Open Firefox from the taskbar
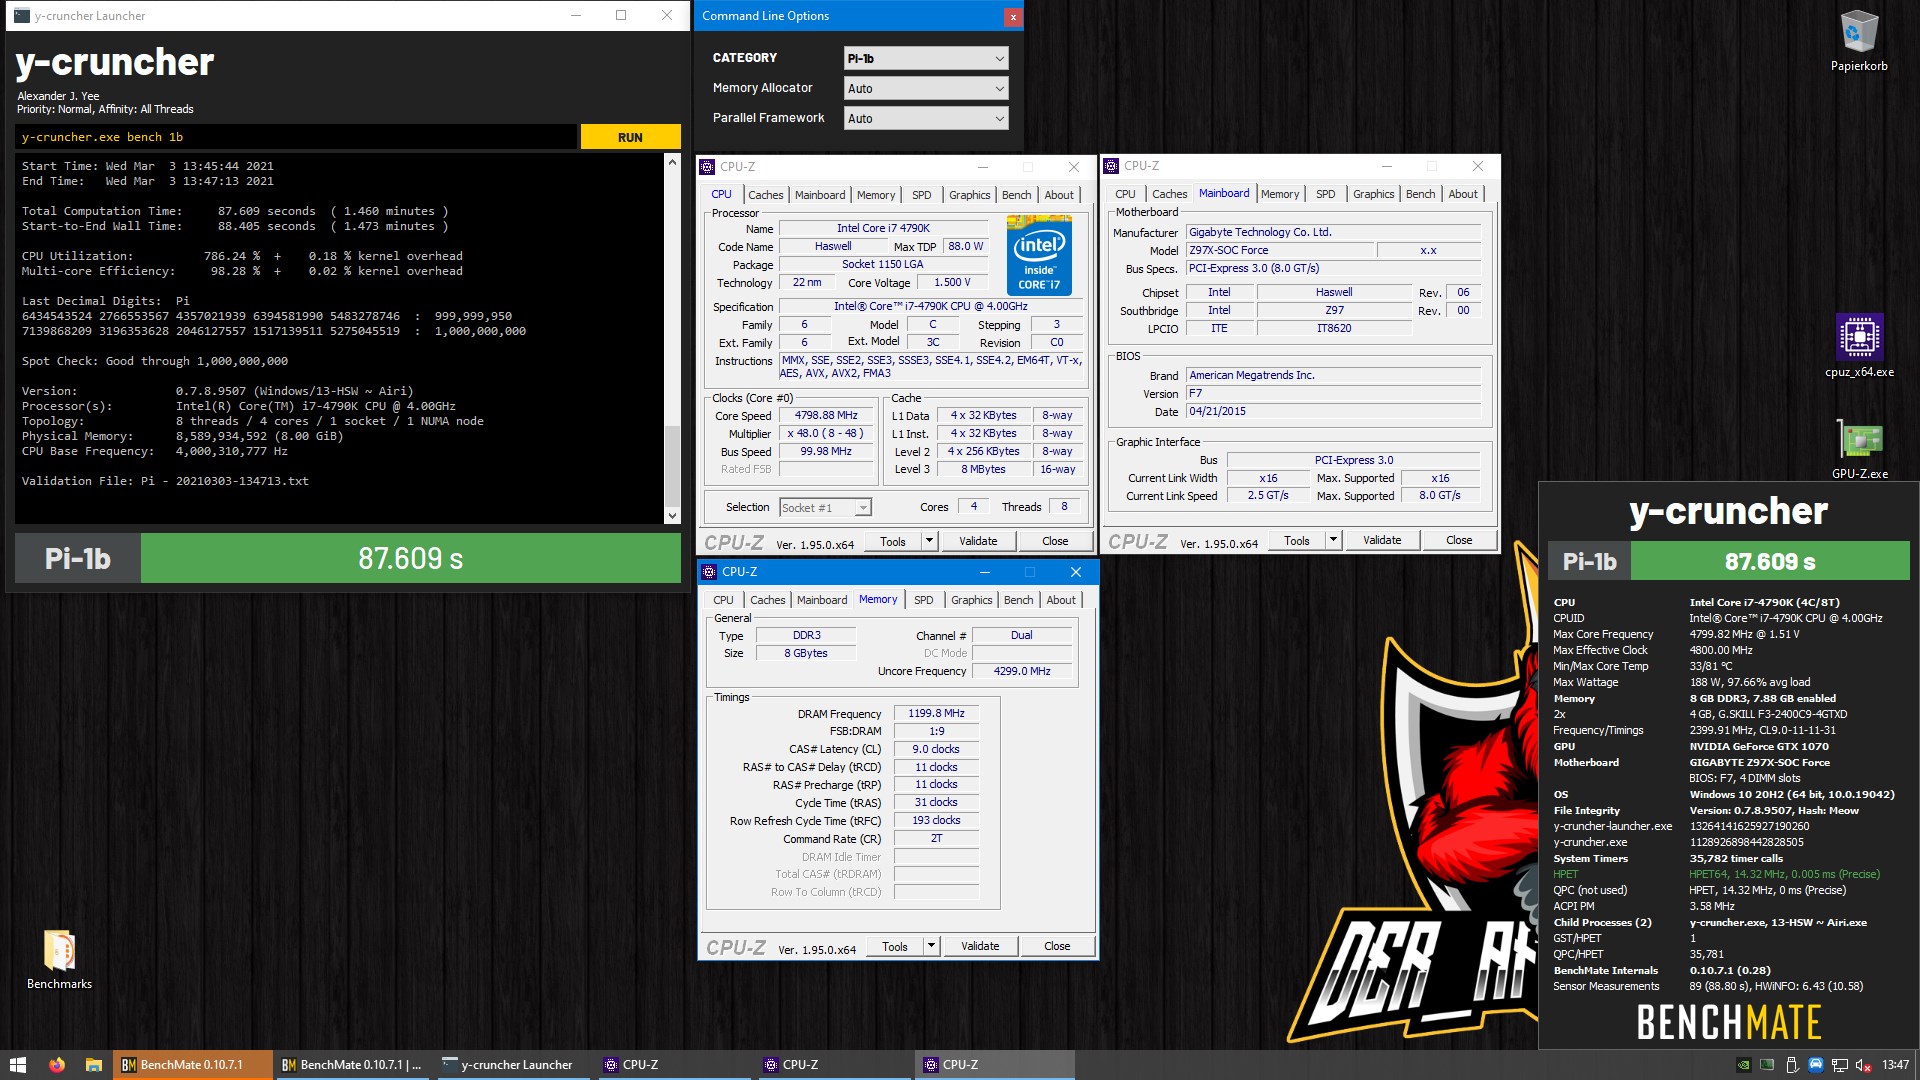Screen dimensions: 1920x1080 tap(56, 1065)
